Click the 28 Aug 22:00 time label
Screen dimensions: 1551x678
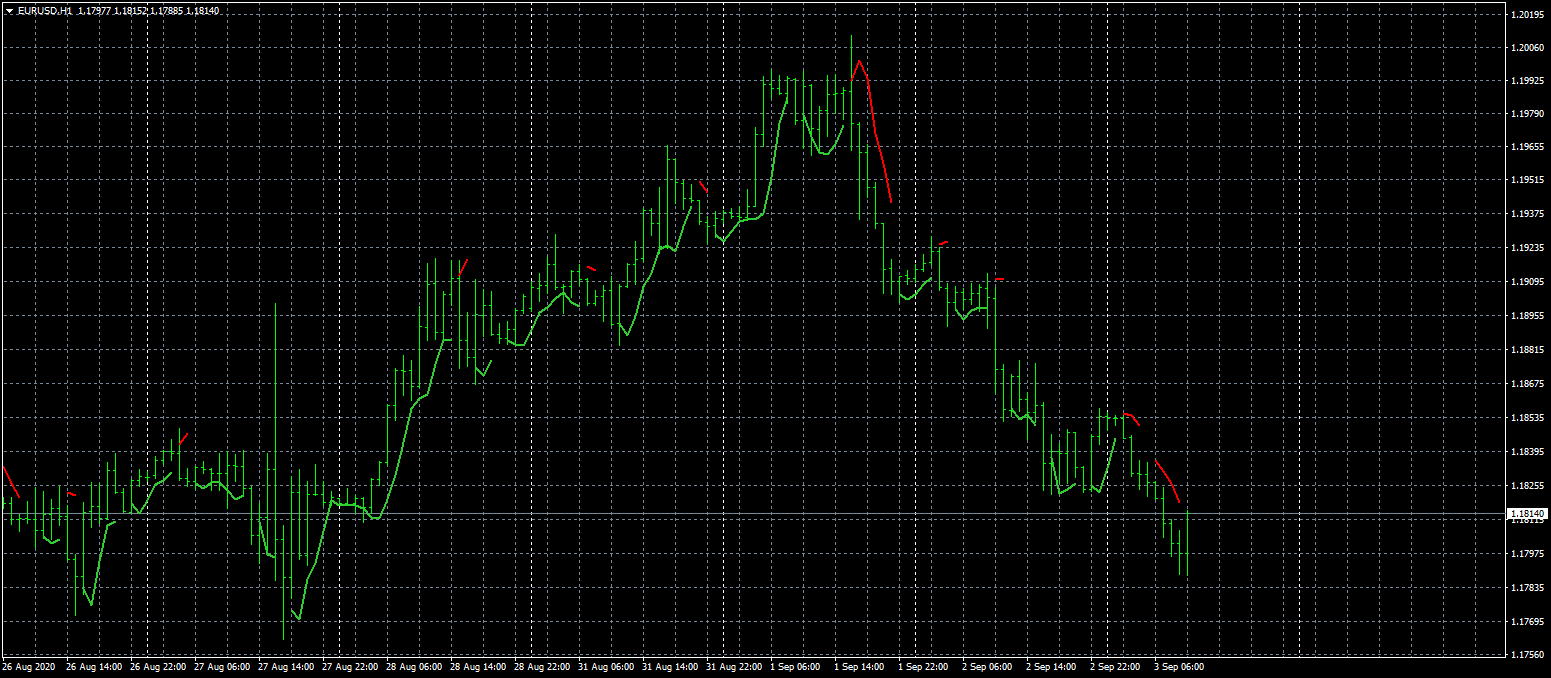click(542, 667)
